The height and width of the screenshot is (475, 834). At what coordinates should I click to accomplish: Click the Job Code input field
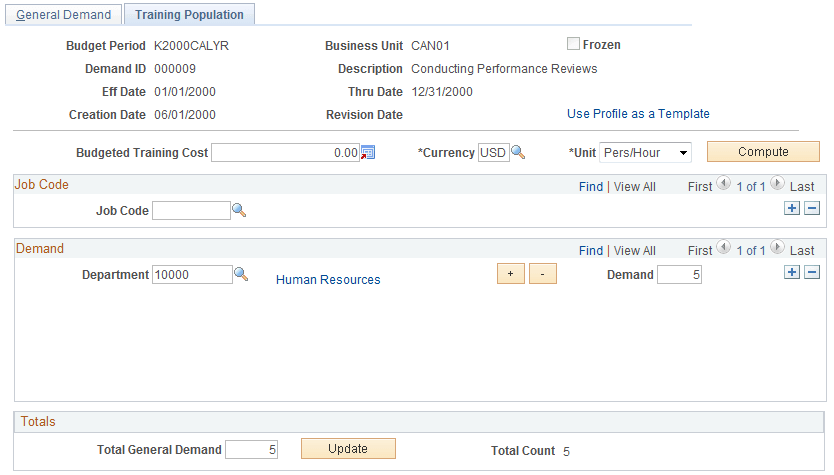coord(191,211)
